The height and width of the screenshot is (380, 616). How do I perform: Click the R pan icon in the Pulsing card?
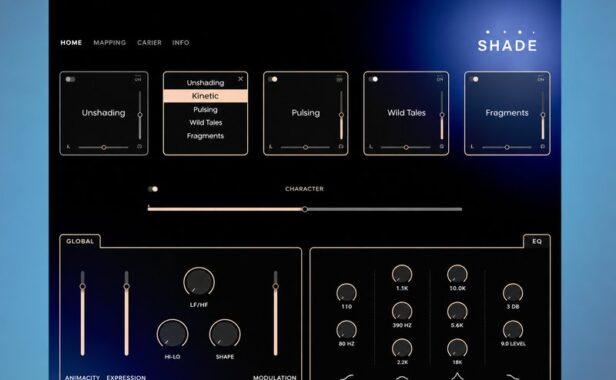tap(341, 147)
